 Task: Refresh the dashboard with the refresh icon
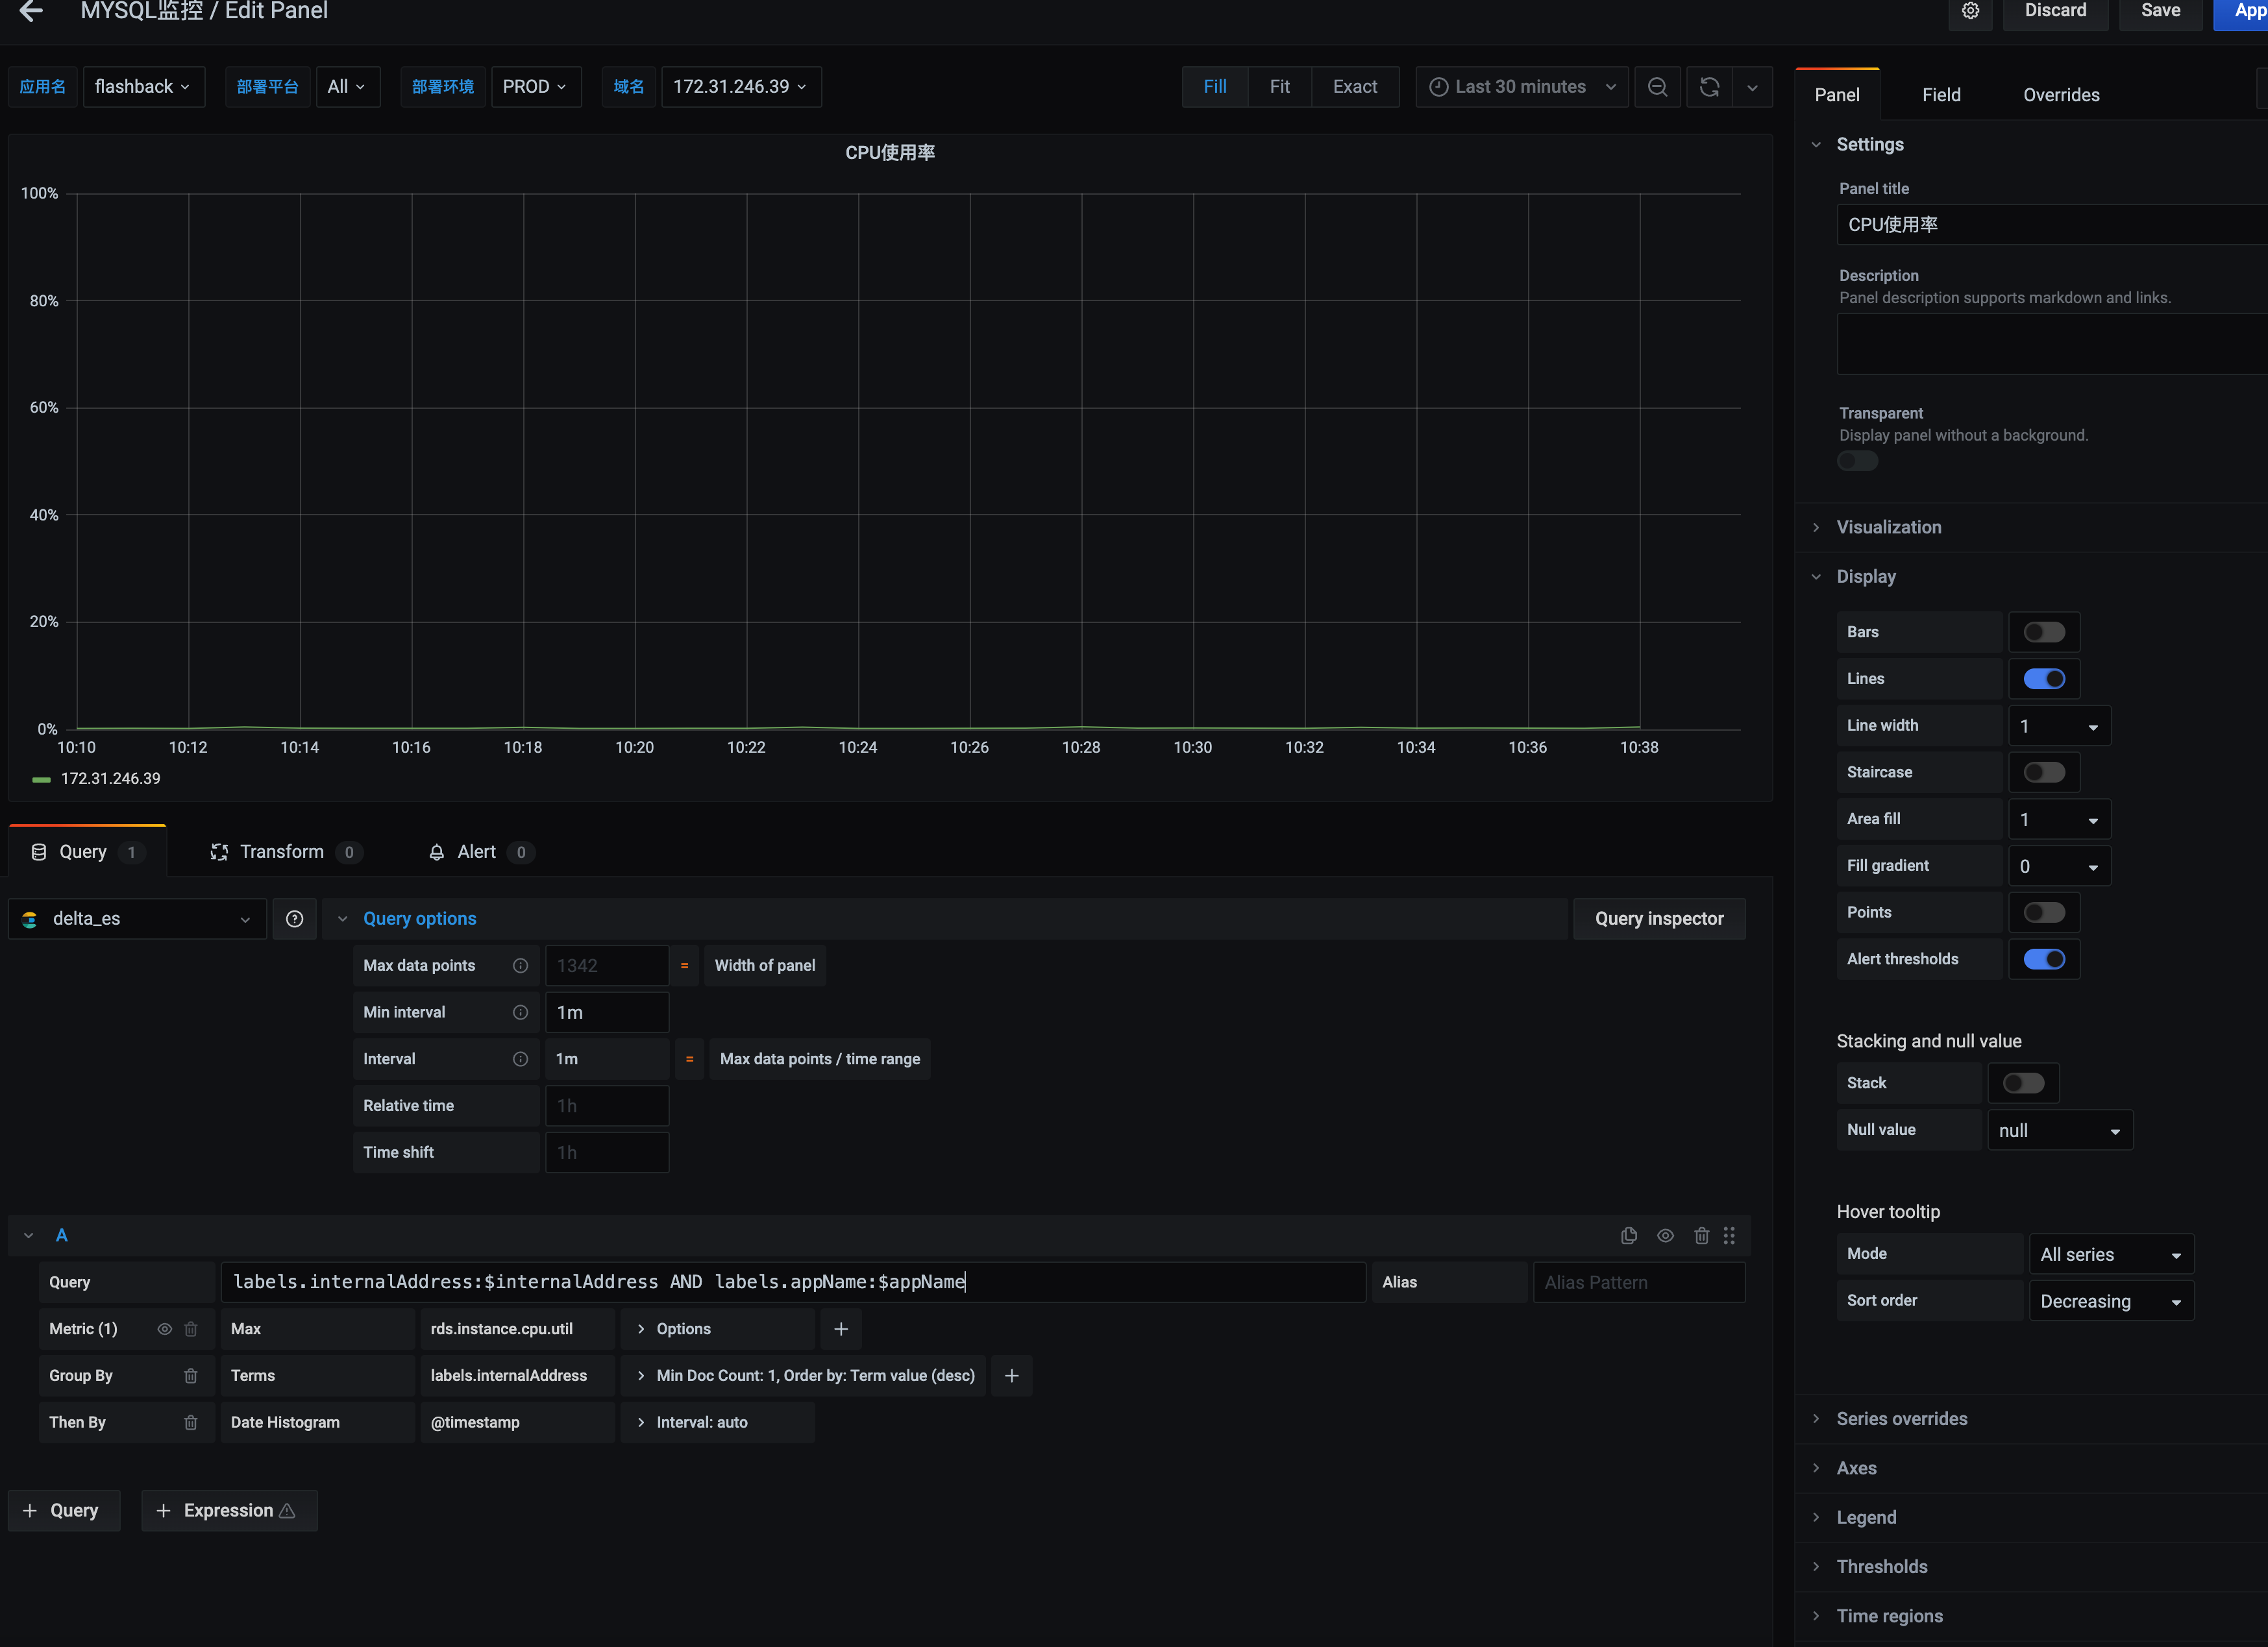(1709, 87)
